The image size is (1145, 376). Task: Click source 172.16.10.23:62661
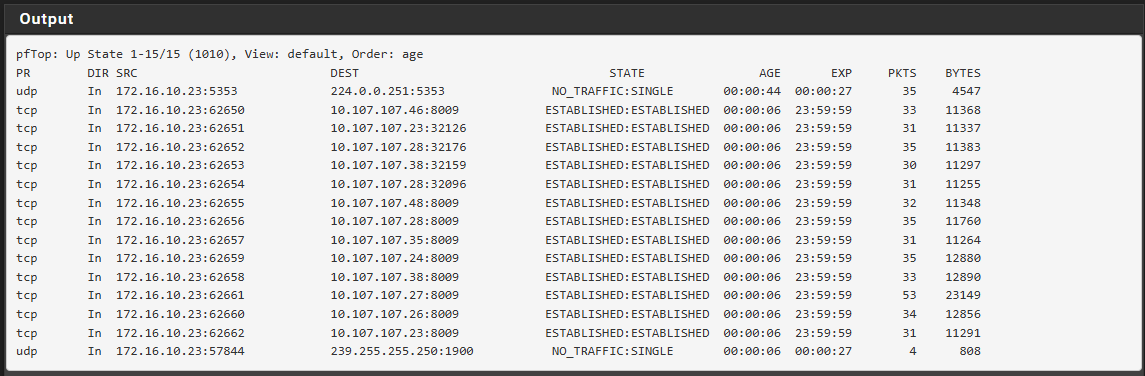point(180,296)
